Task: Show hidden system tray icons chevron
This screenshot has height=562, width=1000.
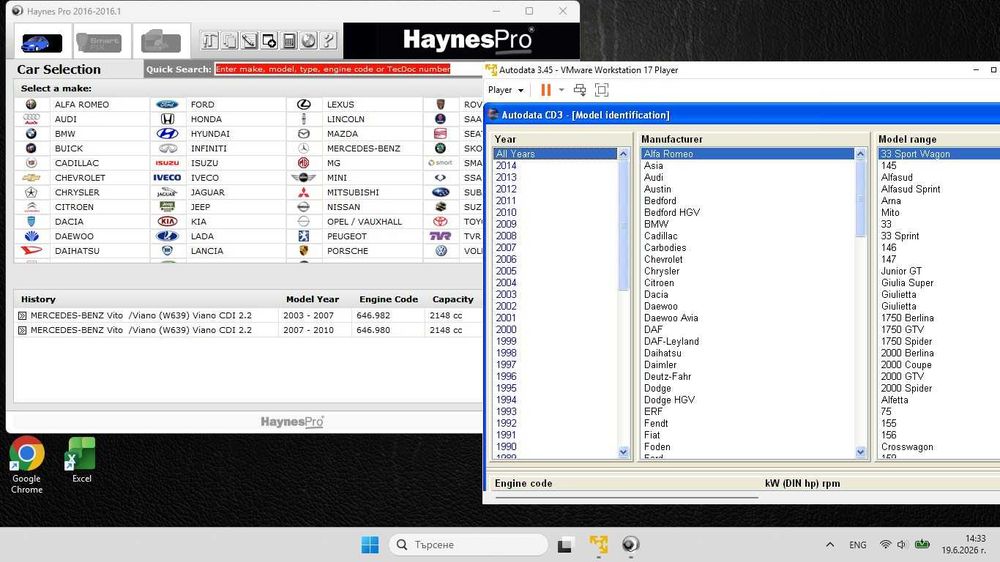Action: click(830, 545)
